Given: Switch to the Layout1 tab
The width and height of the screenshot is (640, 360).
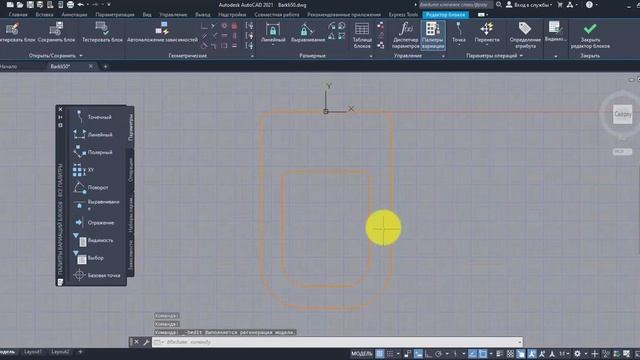Looking at the screenshot, I should 33,351.
